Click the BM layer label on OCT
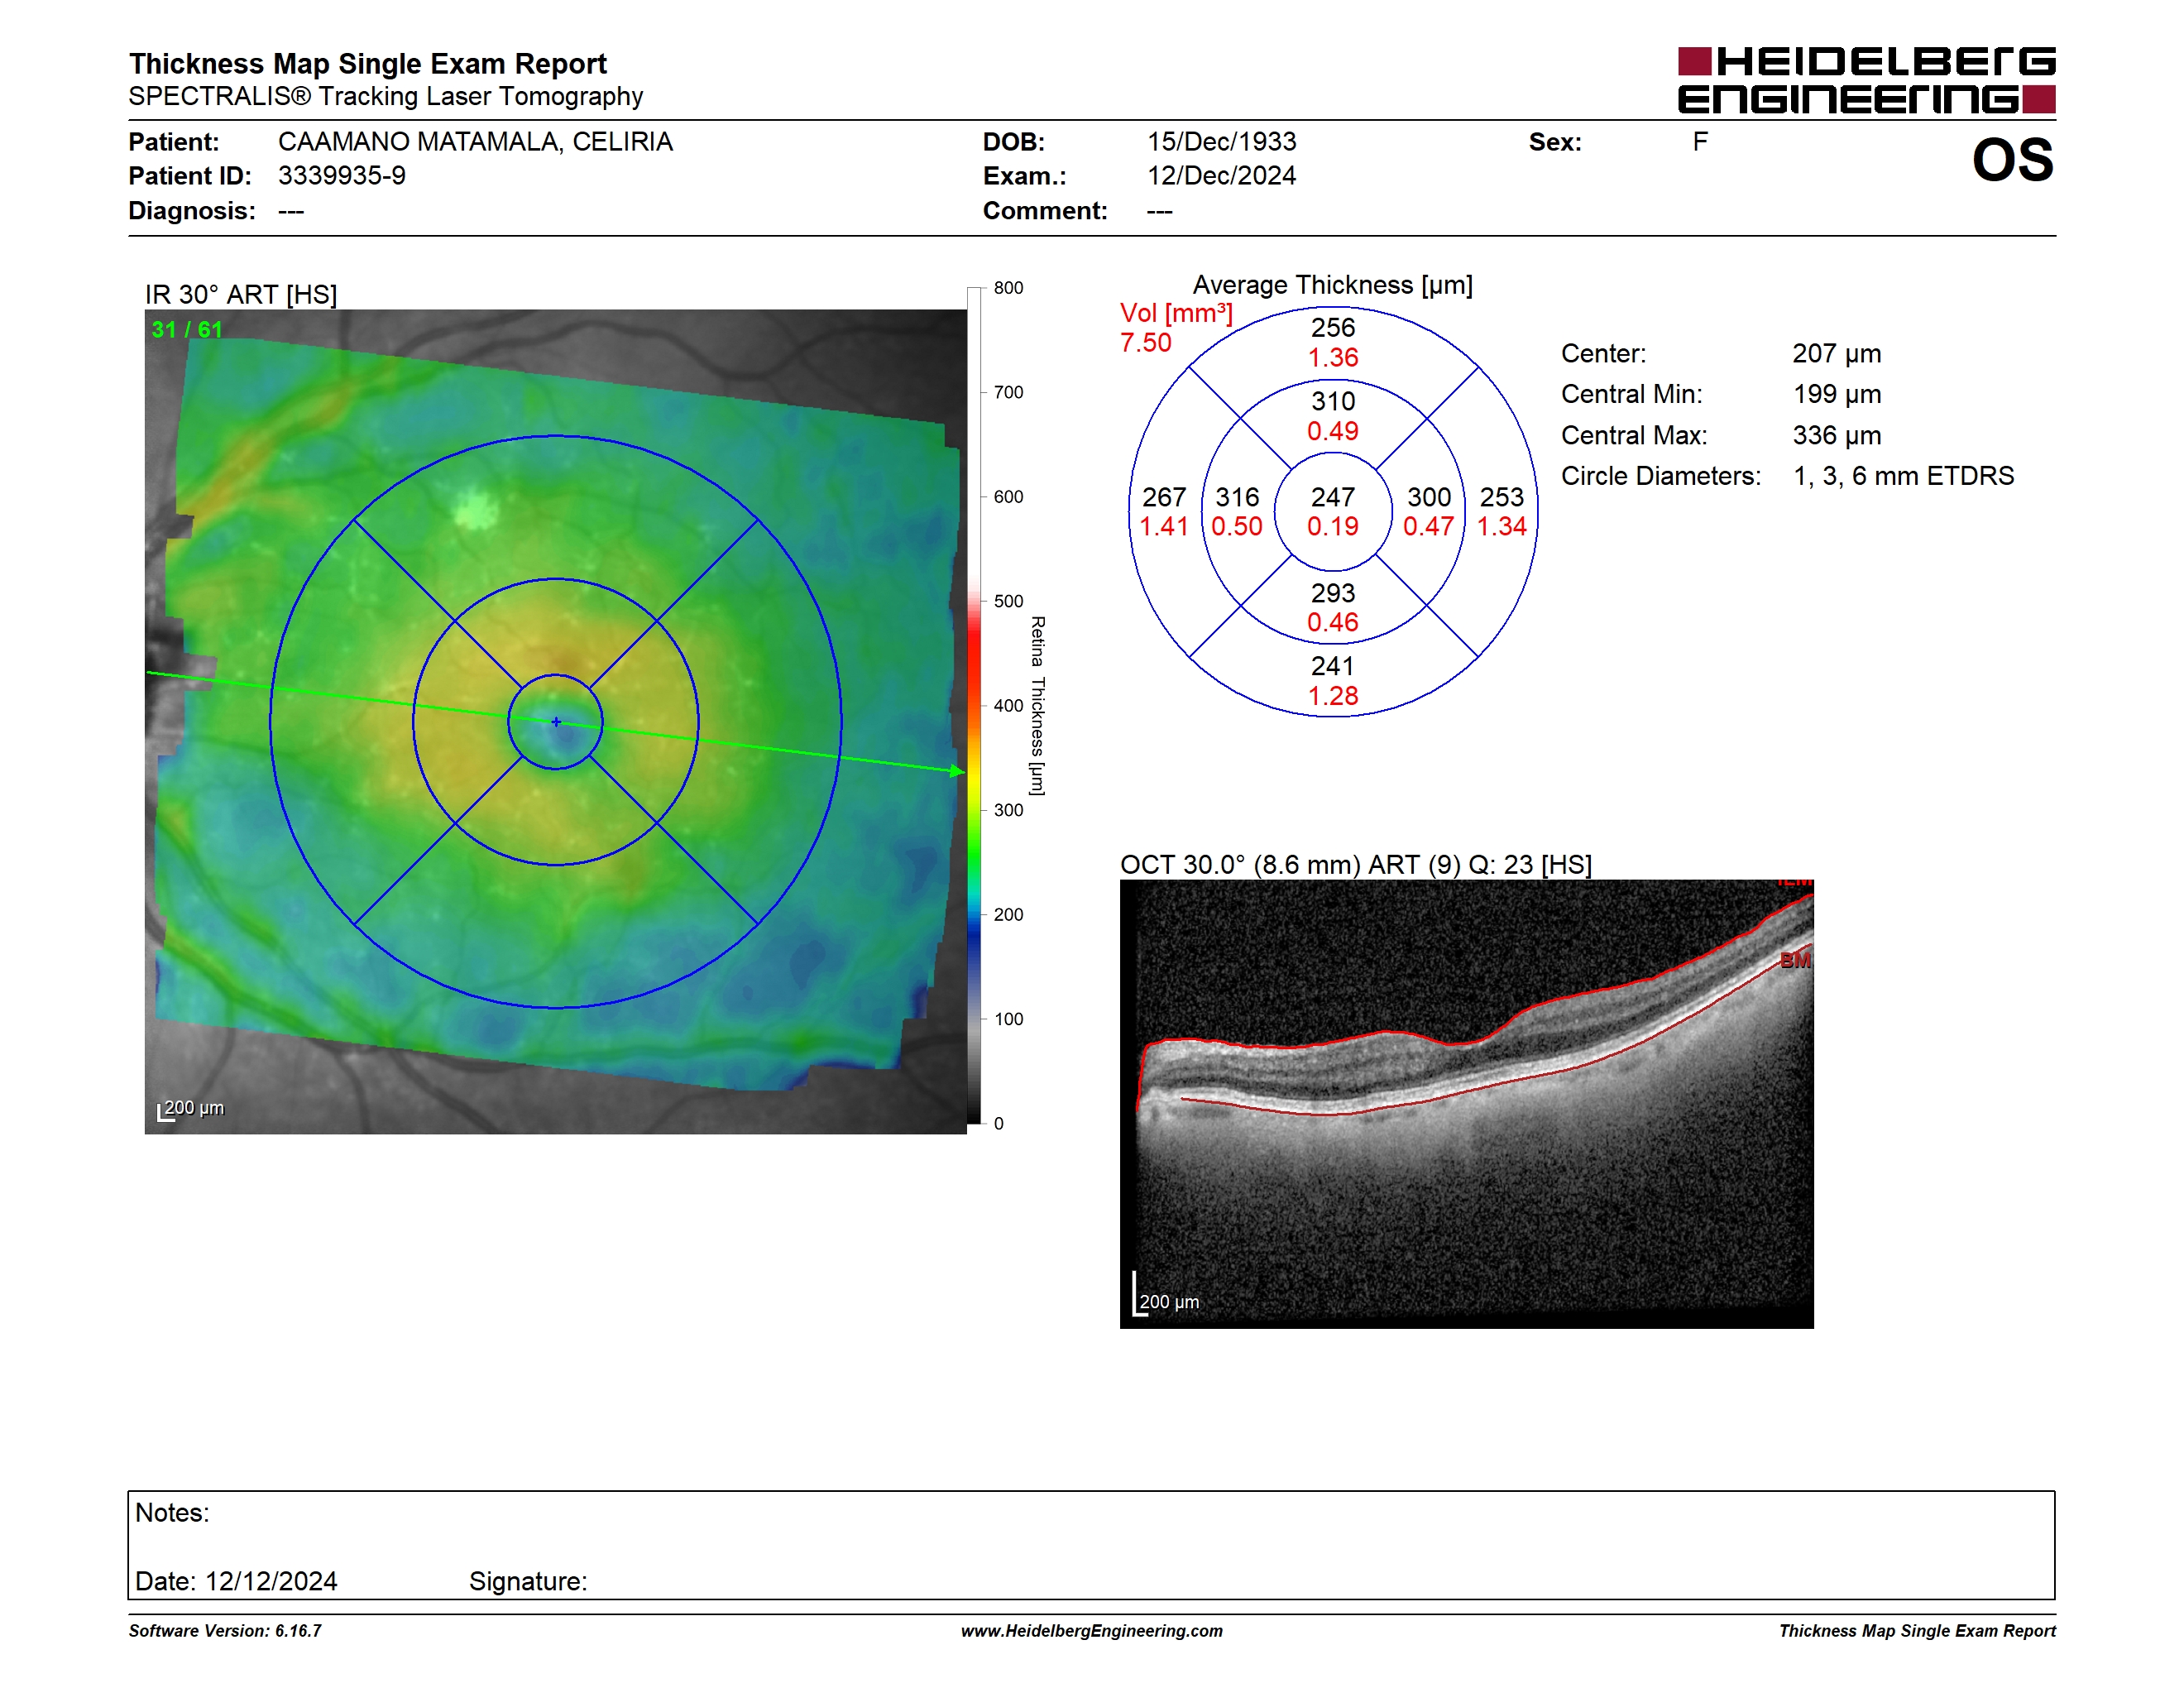Viewport: 2184px width, 1688px height. (x=1795, y=960)
